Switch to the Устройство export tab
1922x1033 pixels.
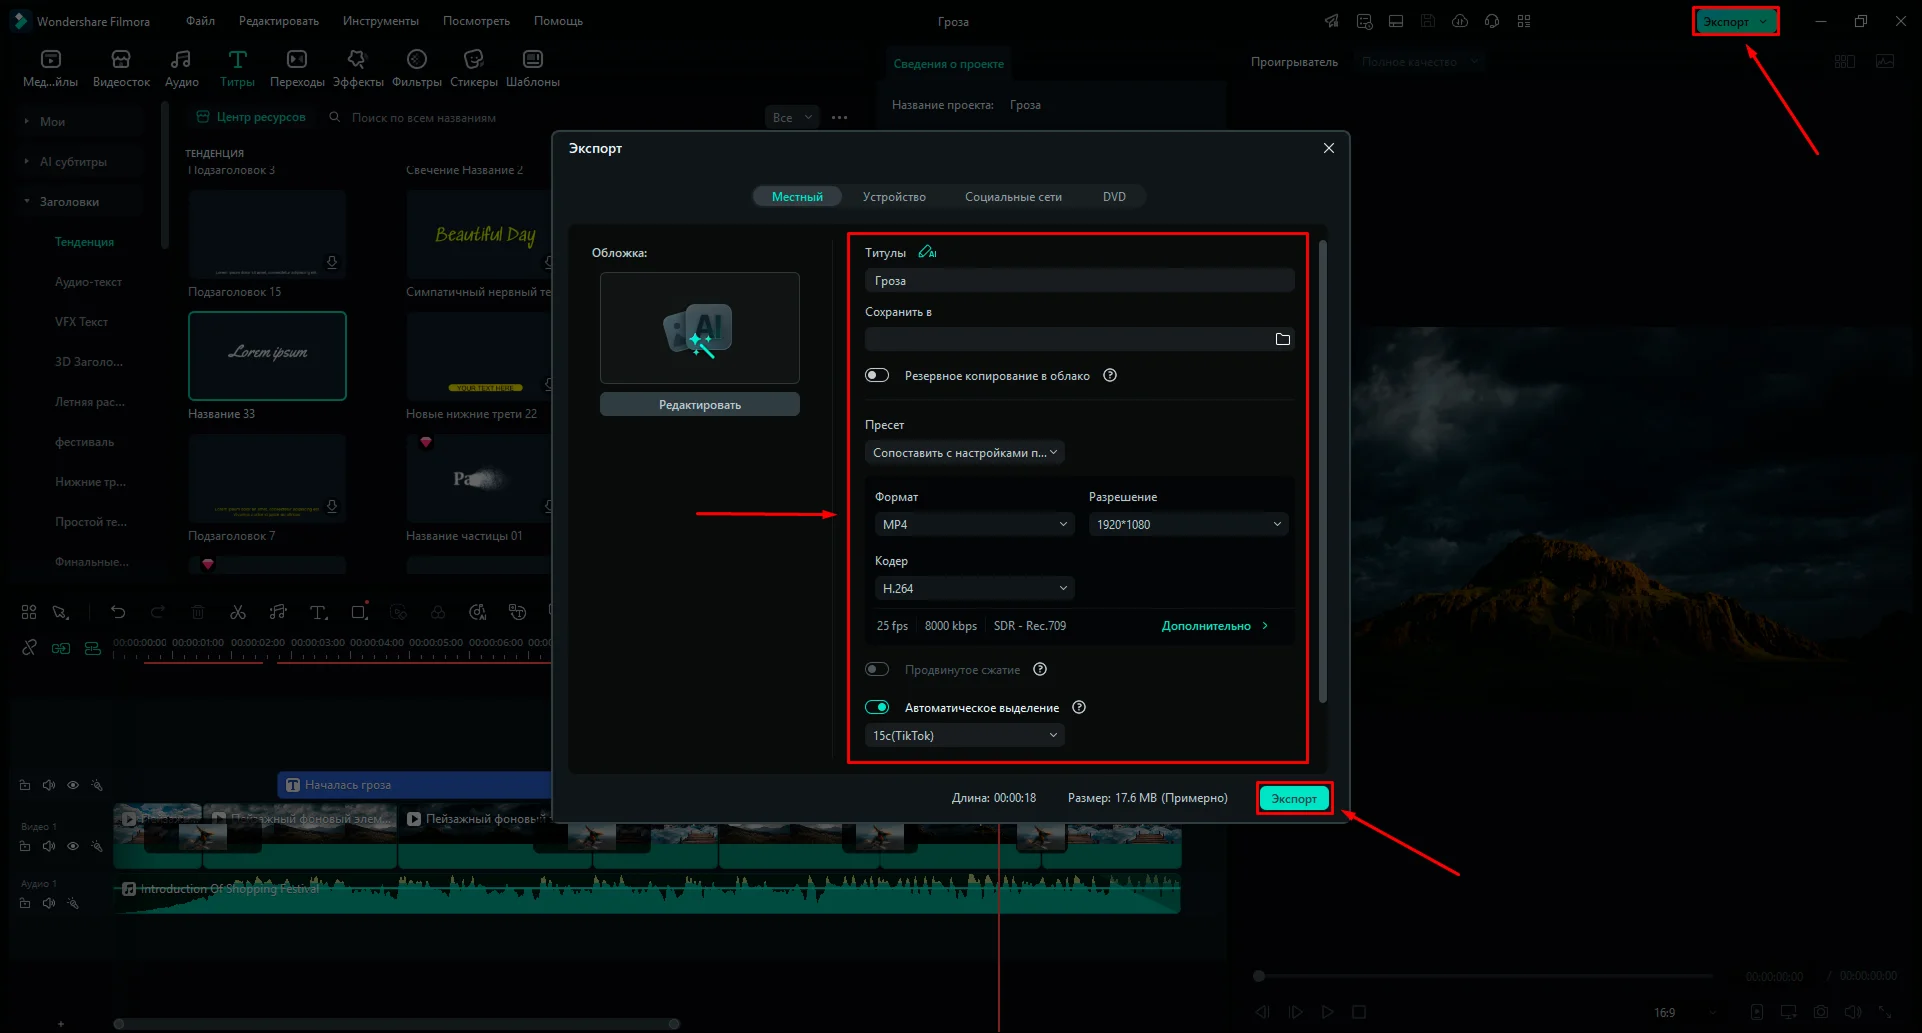click(x=894, y=197)
